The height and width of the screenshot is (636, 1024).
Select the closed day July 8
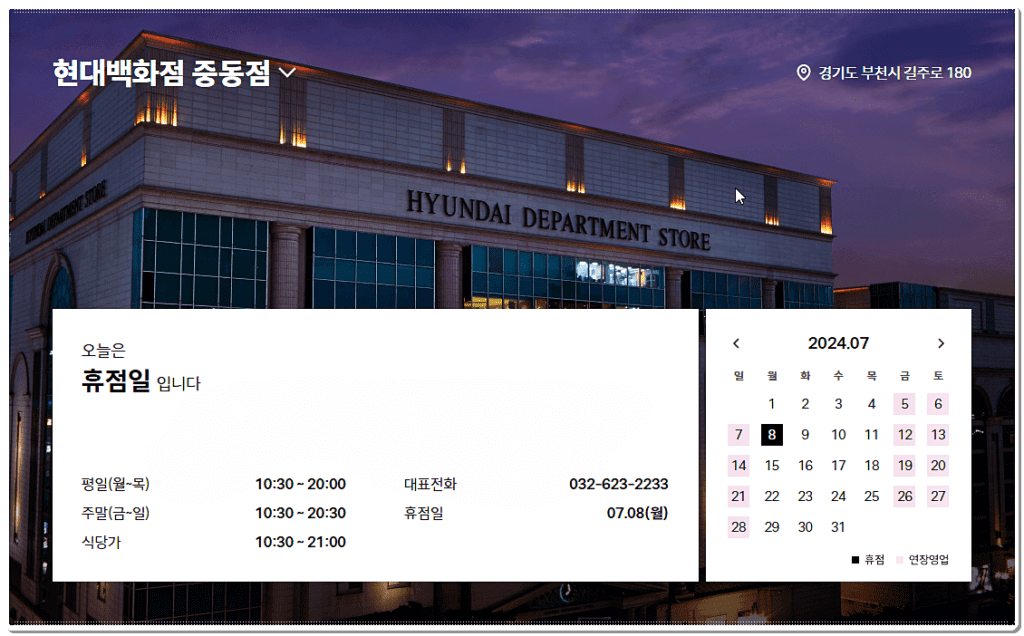click(x=772, y=435)
